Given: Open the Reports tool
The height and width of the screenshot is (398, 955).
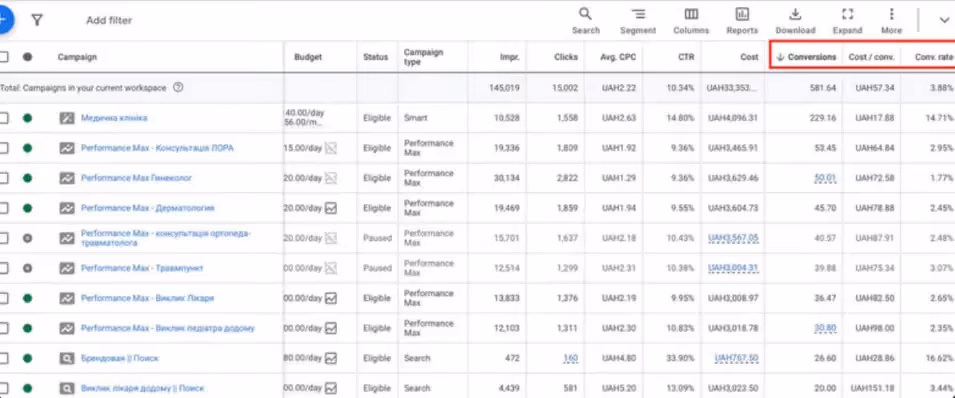Looking at the screenshot, I should pyautogui.click(x=742, y=21).
